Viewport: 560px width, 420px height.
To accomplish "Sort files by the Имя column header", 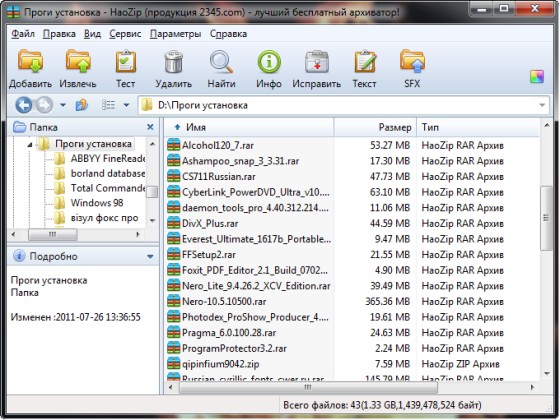I will pos(249,127).
